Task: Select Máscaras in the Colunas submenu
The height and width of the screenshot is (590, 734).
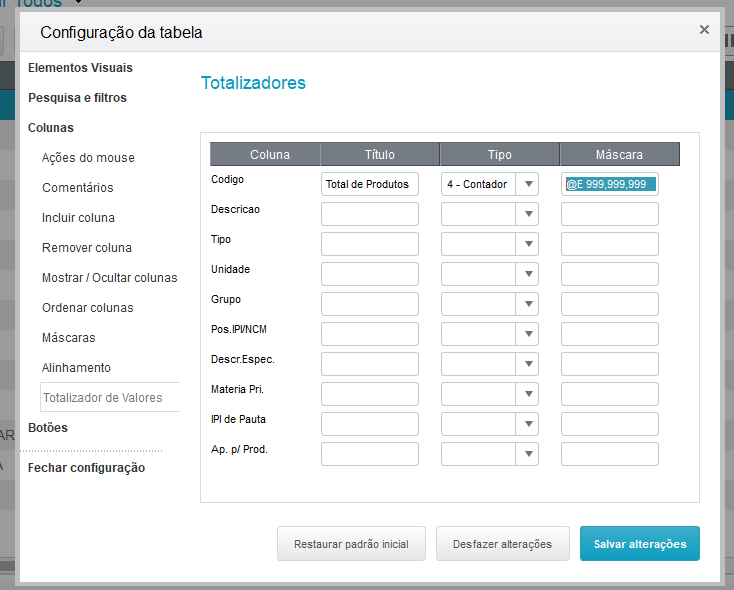Action: pyautogui.click(x=69, y=338)
